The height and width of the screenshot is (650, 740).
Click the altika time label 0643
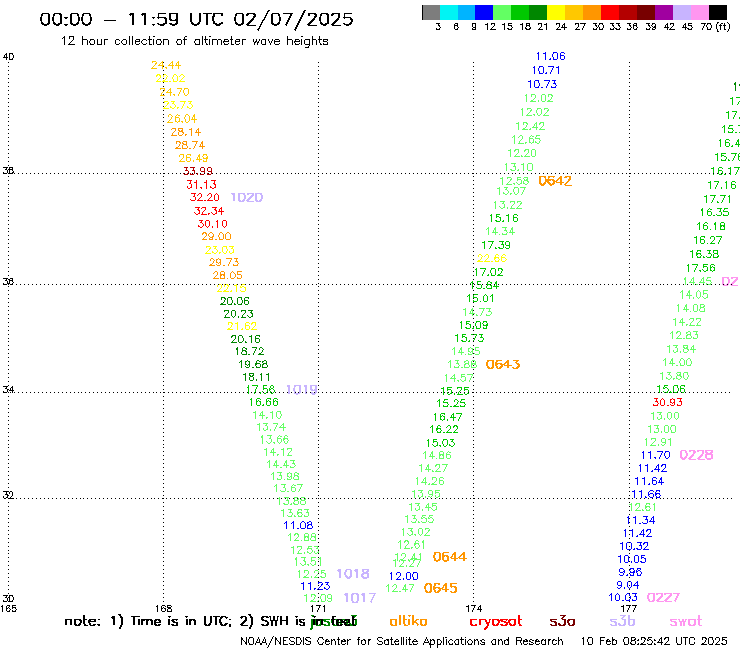[x=503, y=364]
